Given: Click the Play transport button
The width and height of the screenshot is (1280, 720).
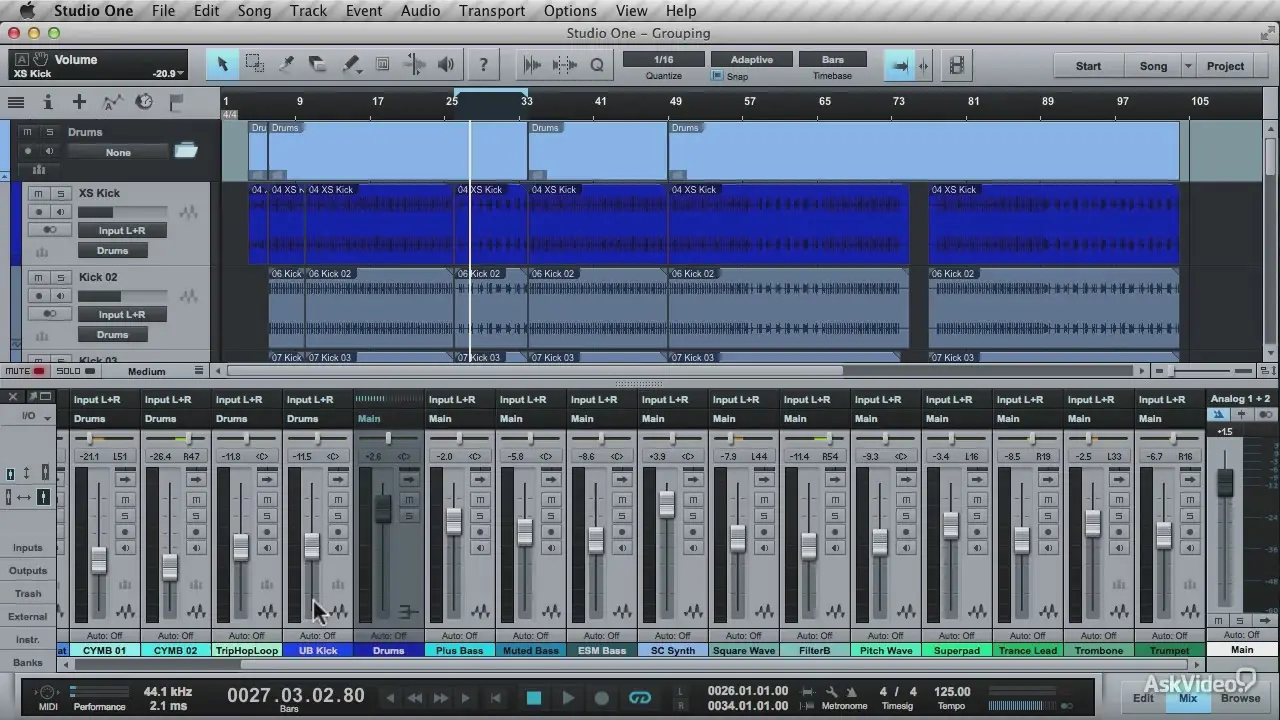Looking at the screenshot, I should (568, 698).
